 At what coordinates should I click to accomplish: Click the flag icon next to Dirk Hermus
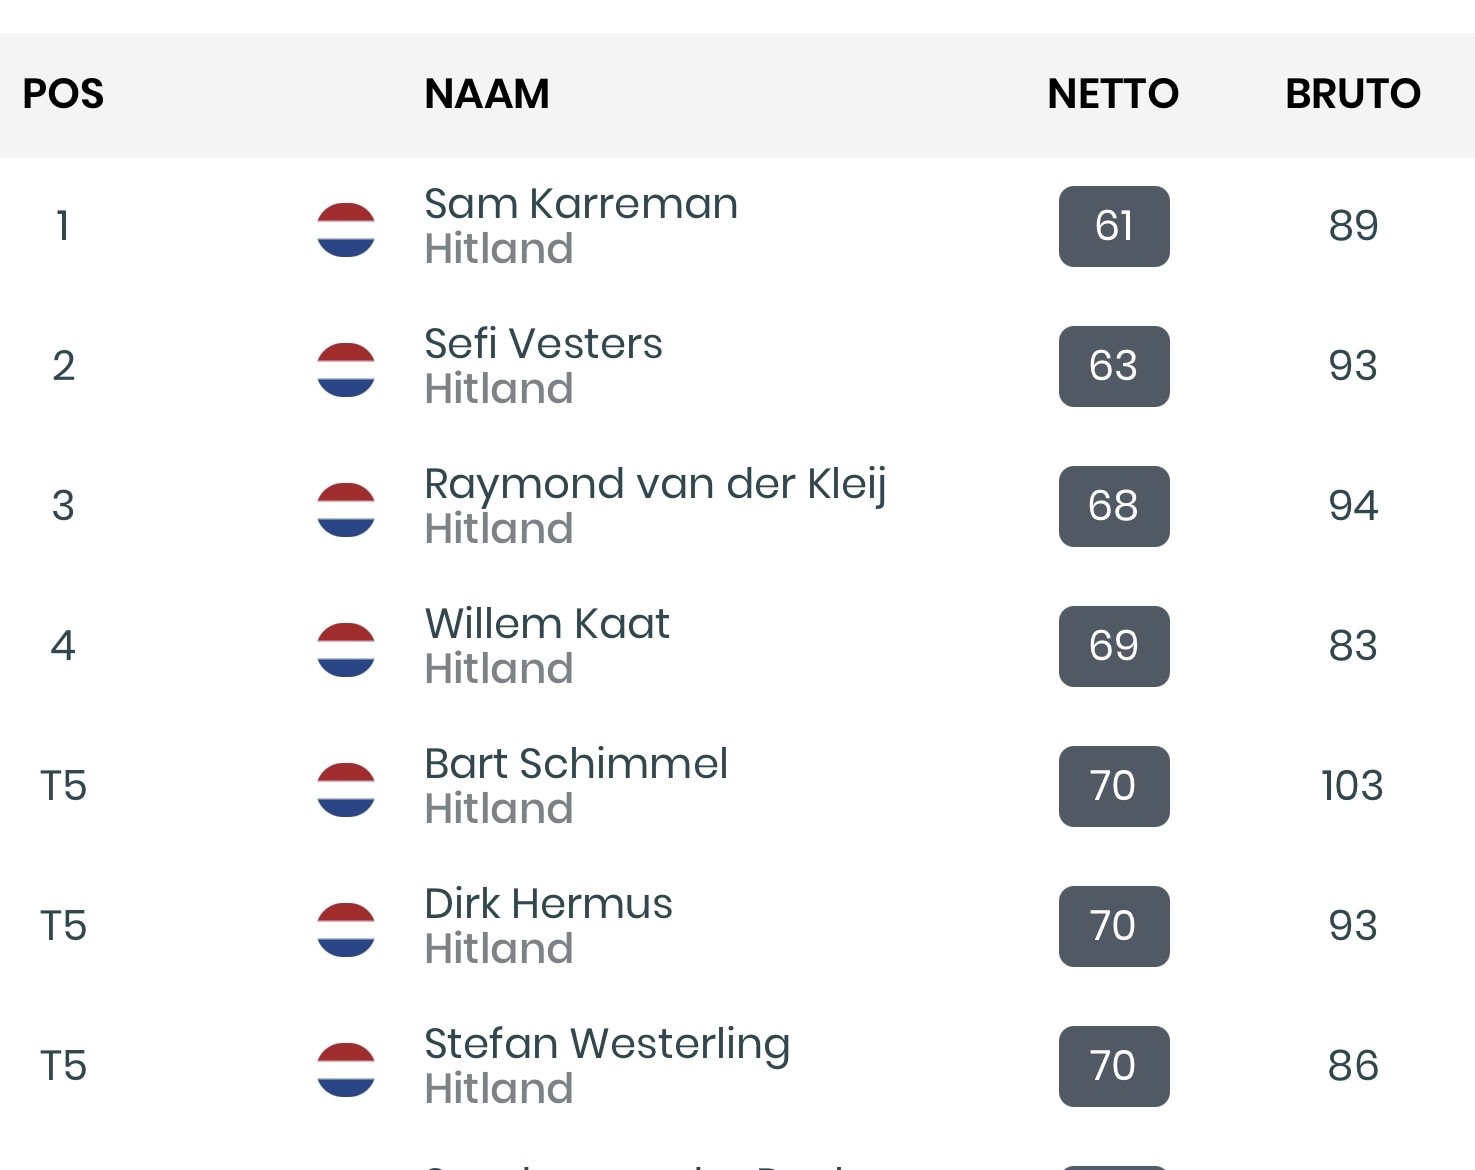click(346, 930)
